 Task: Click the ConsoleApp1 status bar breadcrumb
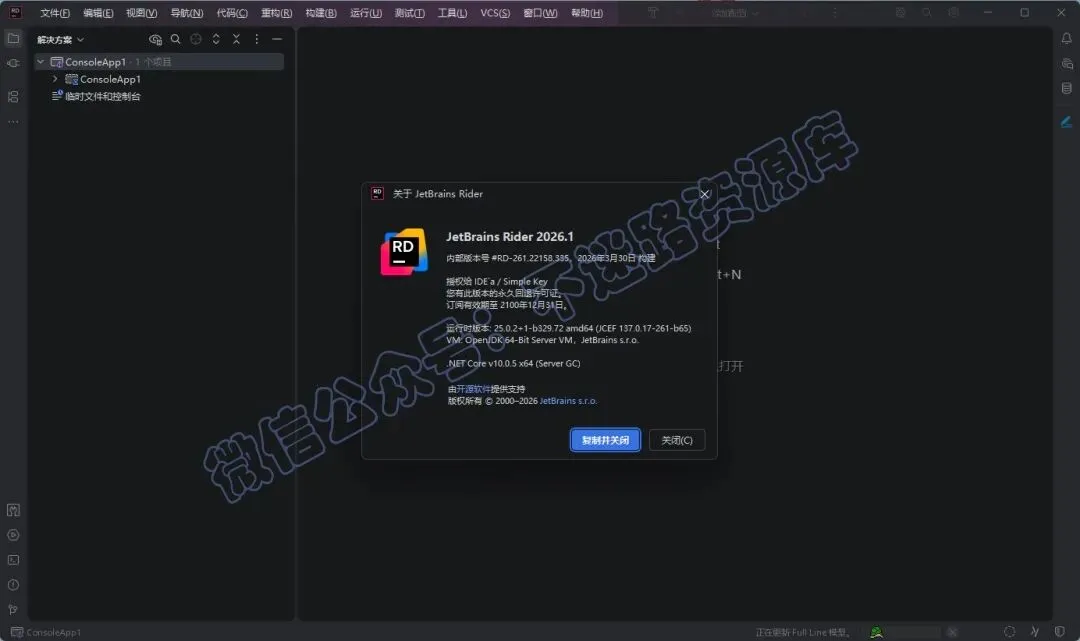point(46,632)
